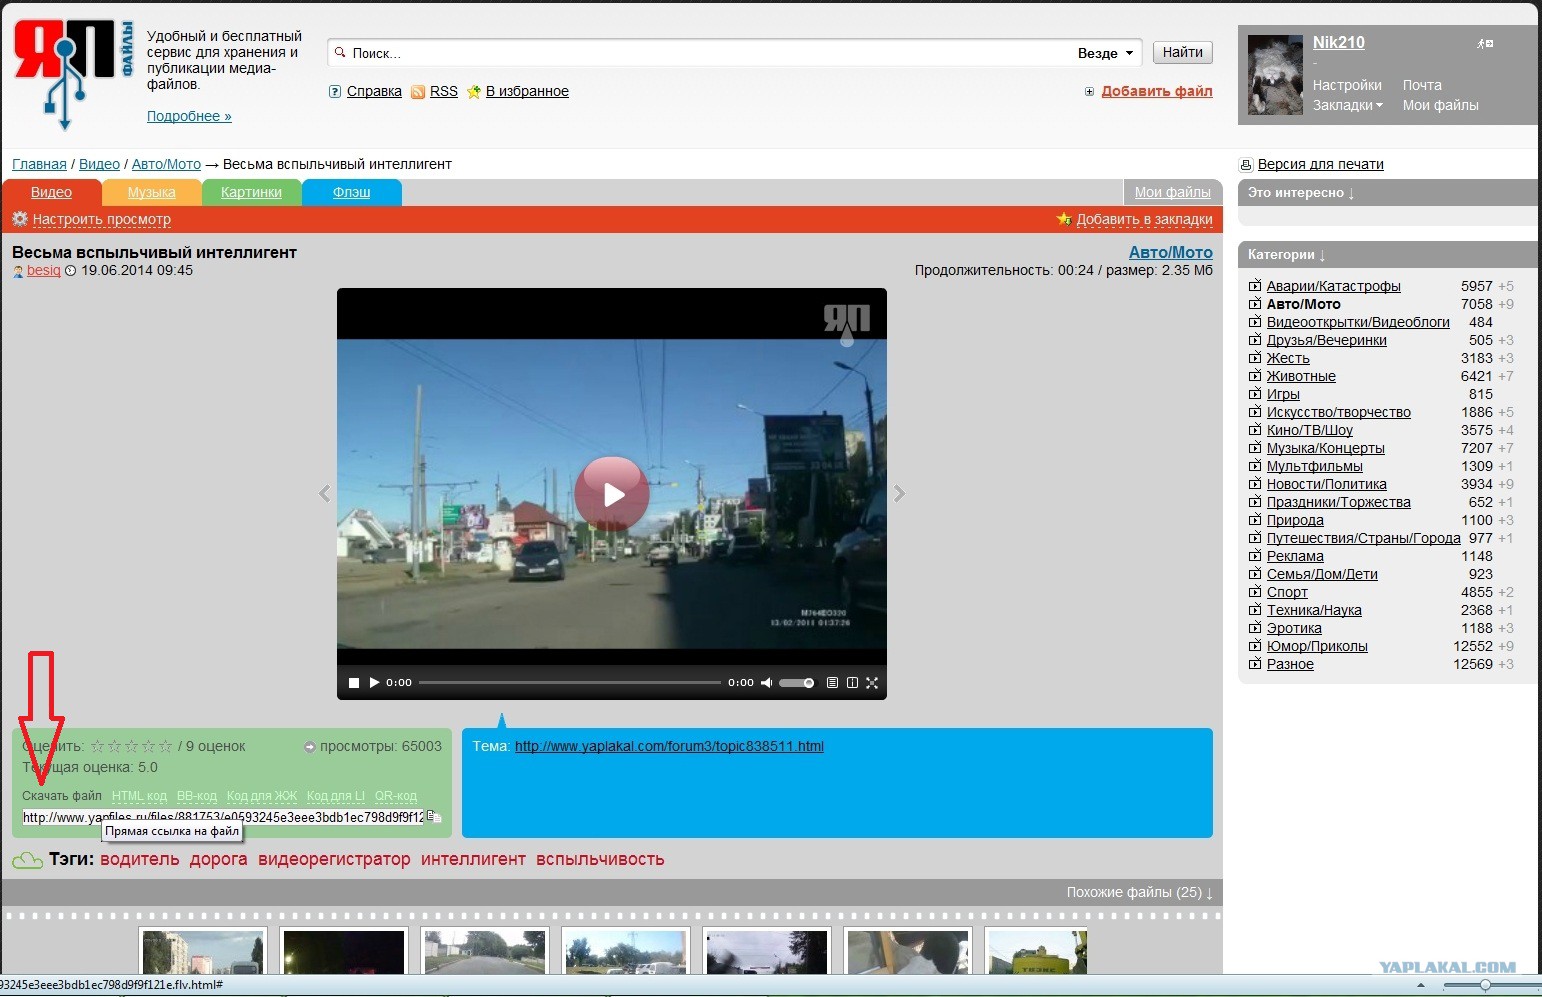Screen dimensions: 1542x997
Task: Click the видеорегистратор tag
Action: coord(334,859)
